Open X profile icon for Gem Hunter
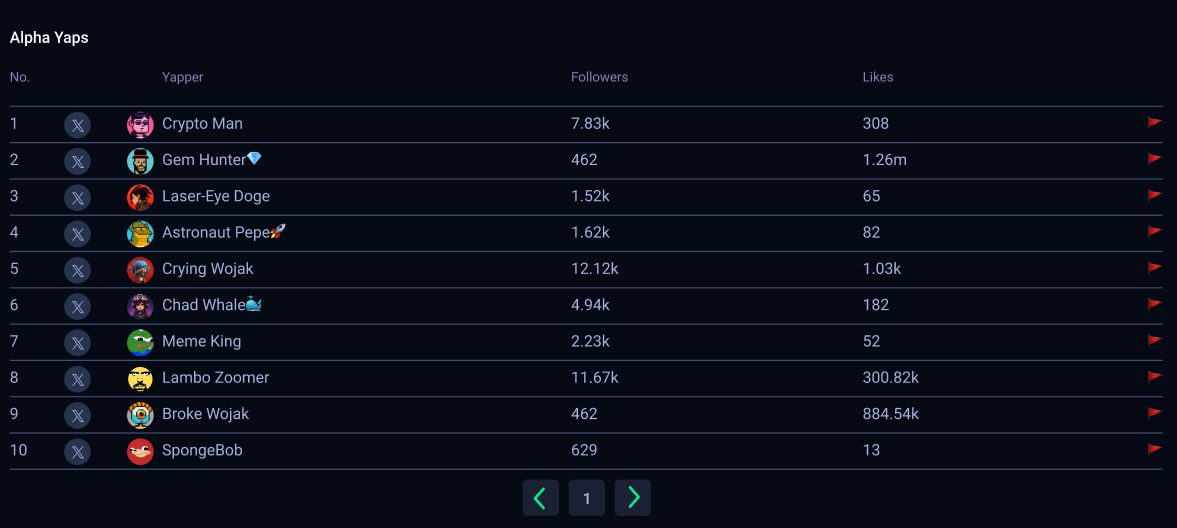Image resolution: width=1177 pixels, height=528 pixels. click(77, 161)
